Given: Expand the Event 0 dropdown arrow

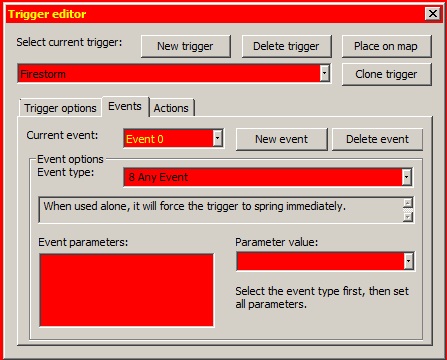Looking at the screenshot, I should point(217,138).
